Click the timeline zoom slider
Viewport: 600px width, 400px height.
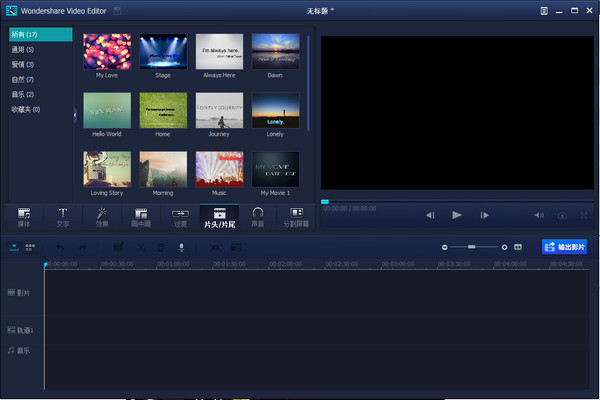(474, 247)
